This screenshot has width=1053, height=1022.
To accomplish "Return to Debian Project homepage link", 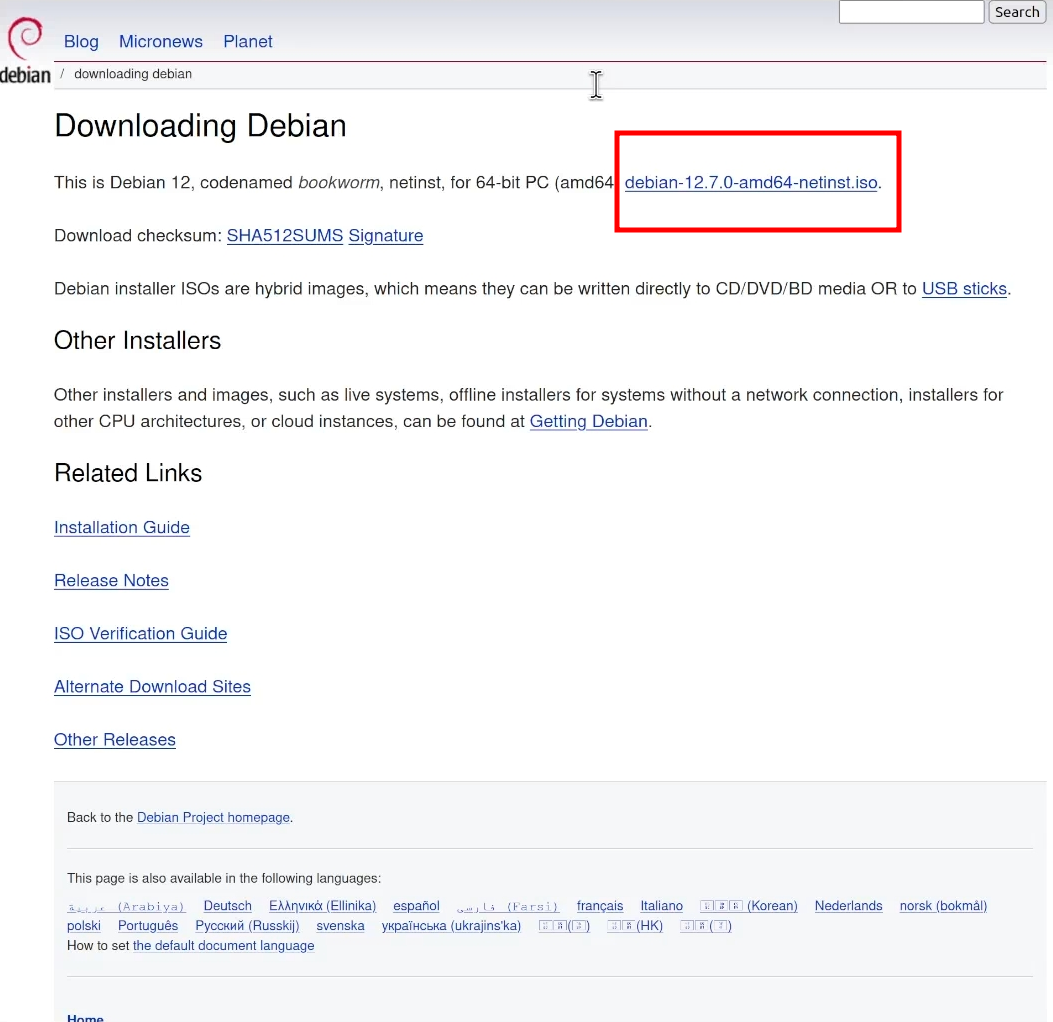I will (214, 817).
